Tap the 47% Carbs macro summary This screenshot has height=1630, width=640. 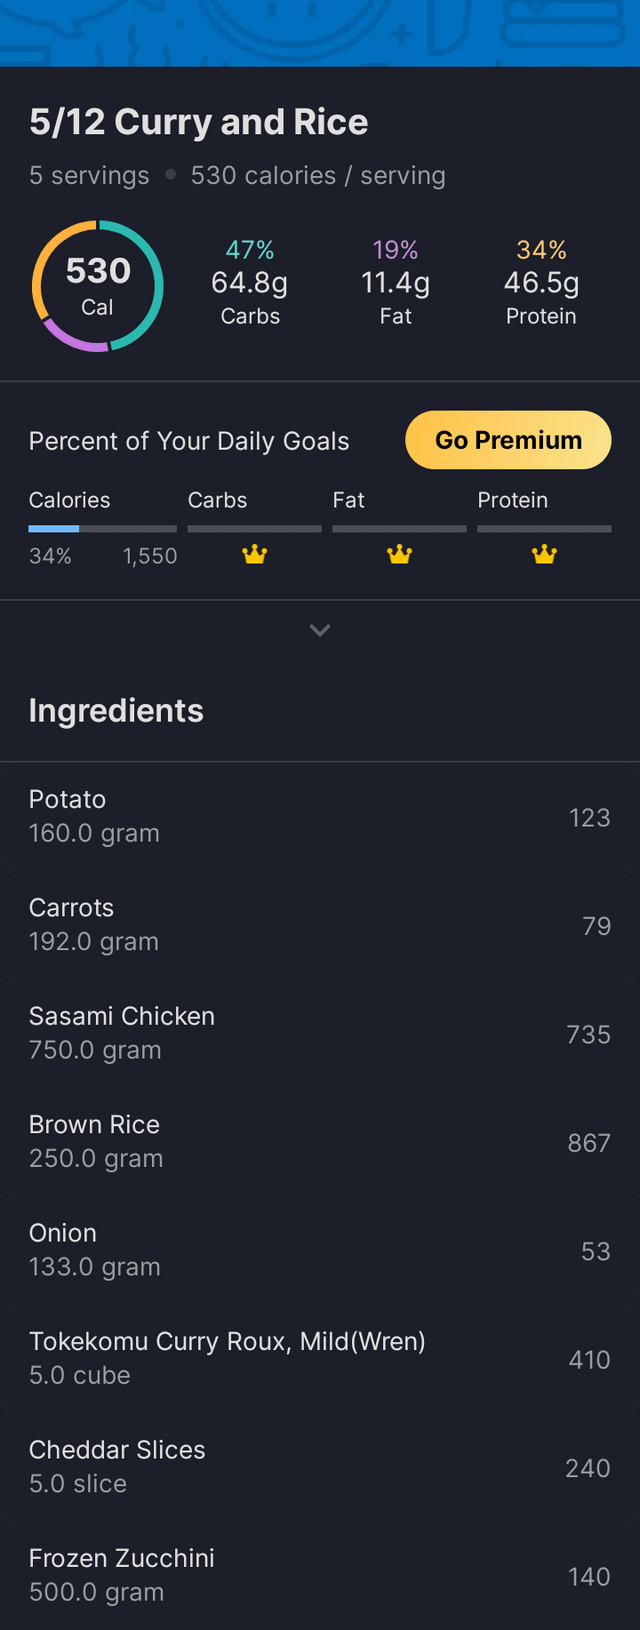coord(250,283)
